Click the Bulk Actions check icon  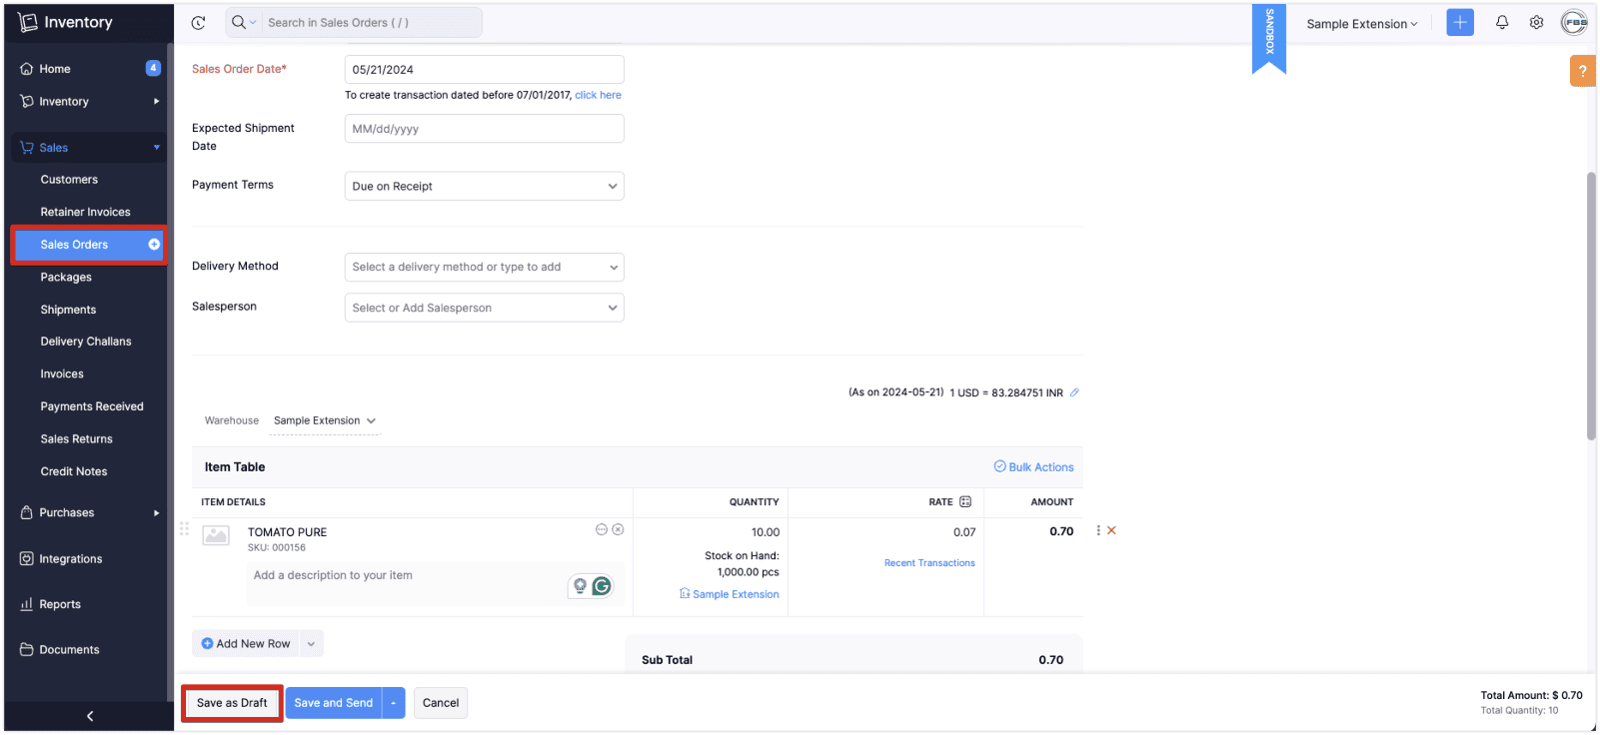click(x=999, y=466)
